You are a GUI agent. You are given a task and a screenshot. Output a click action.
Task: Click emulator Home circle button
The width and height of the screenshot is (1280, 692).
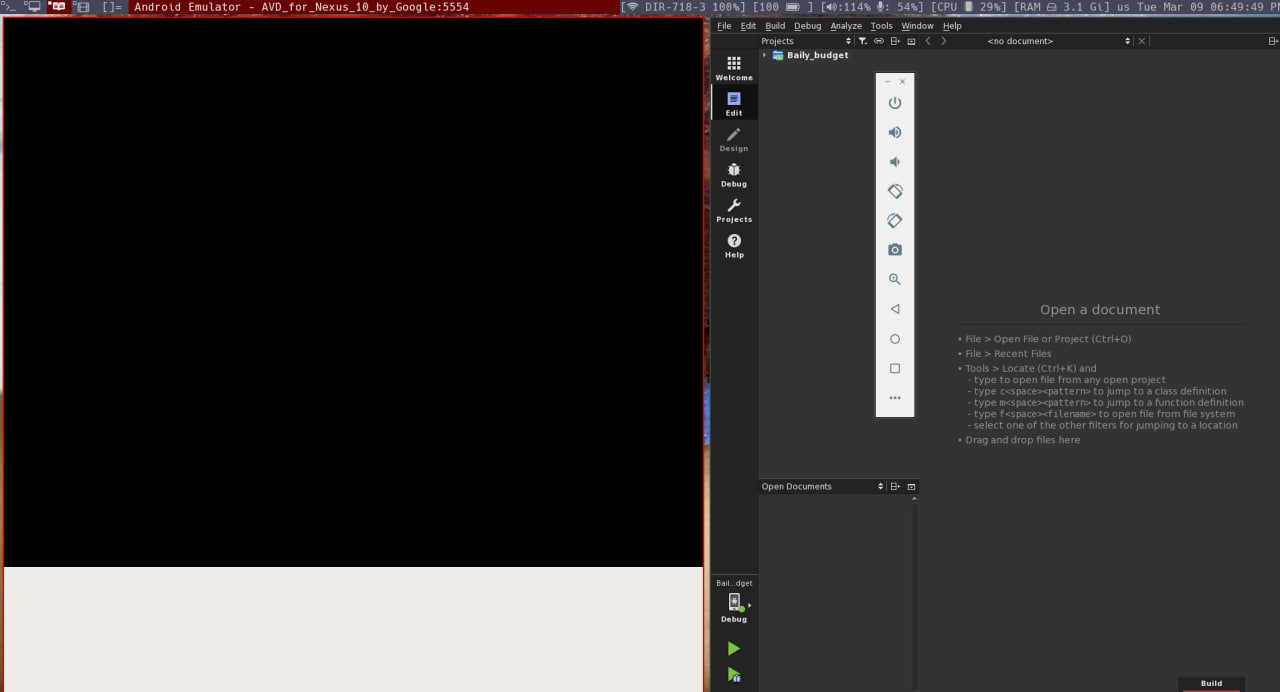pos(895,339)
